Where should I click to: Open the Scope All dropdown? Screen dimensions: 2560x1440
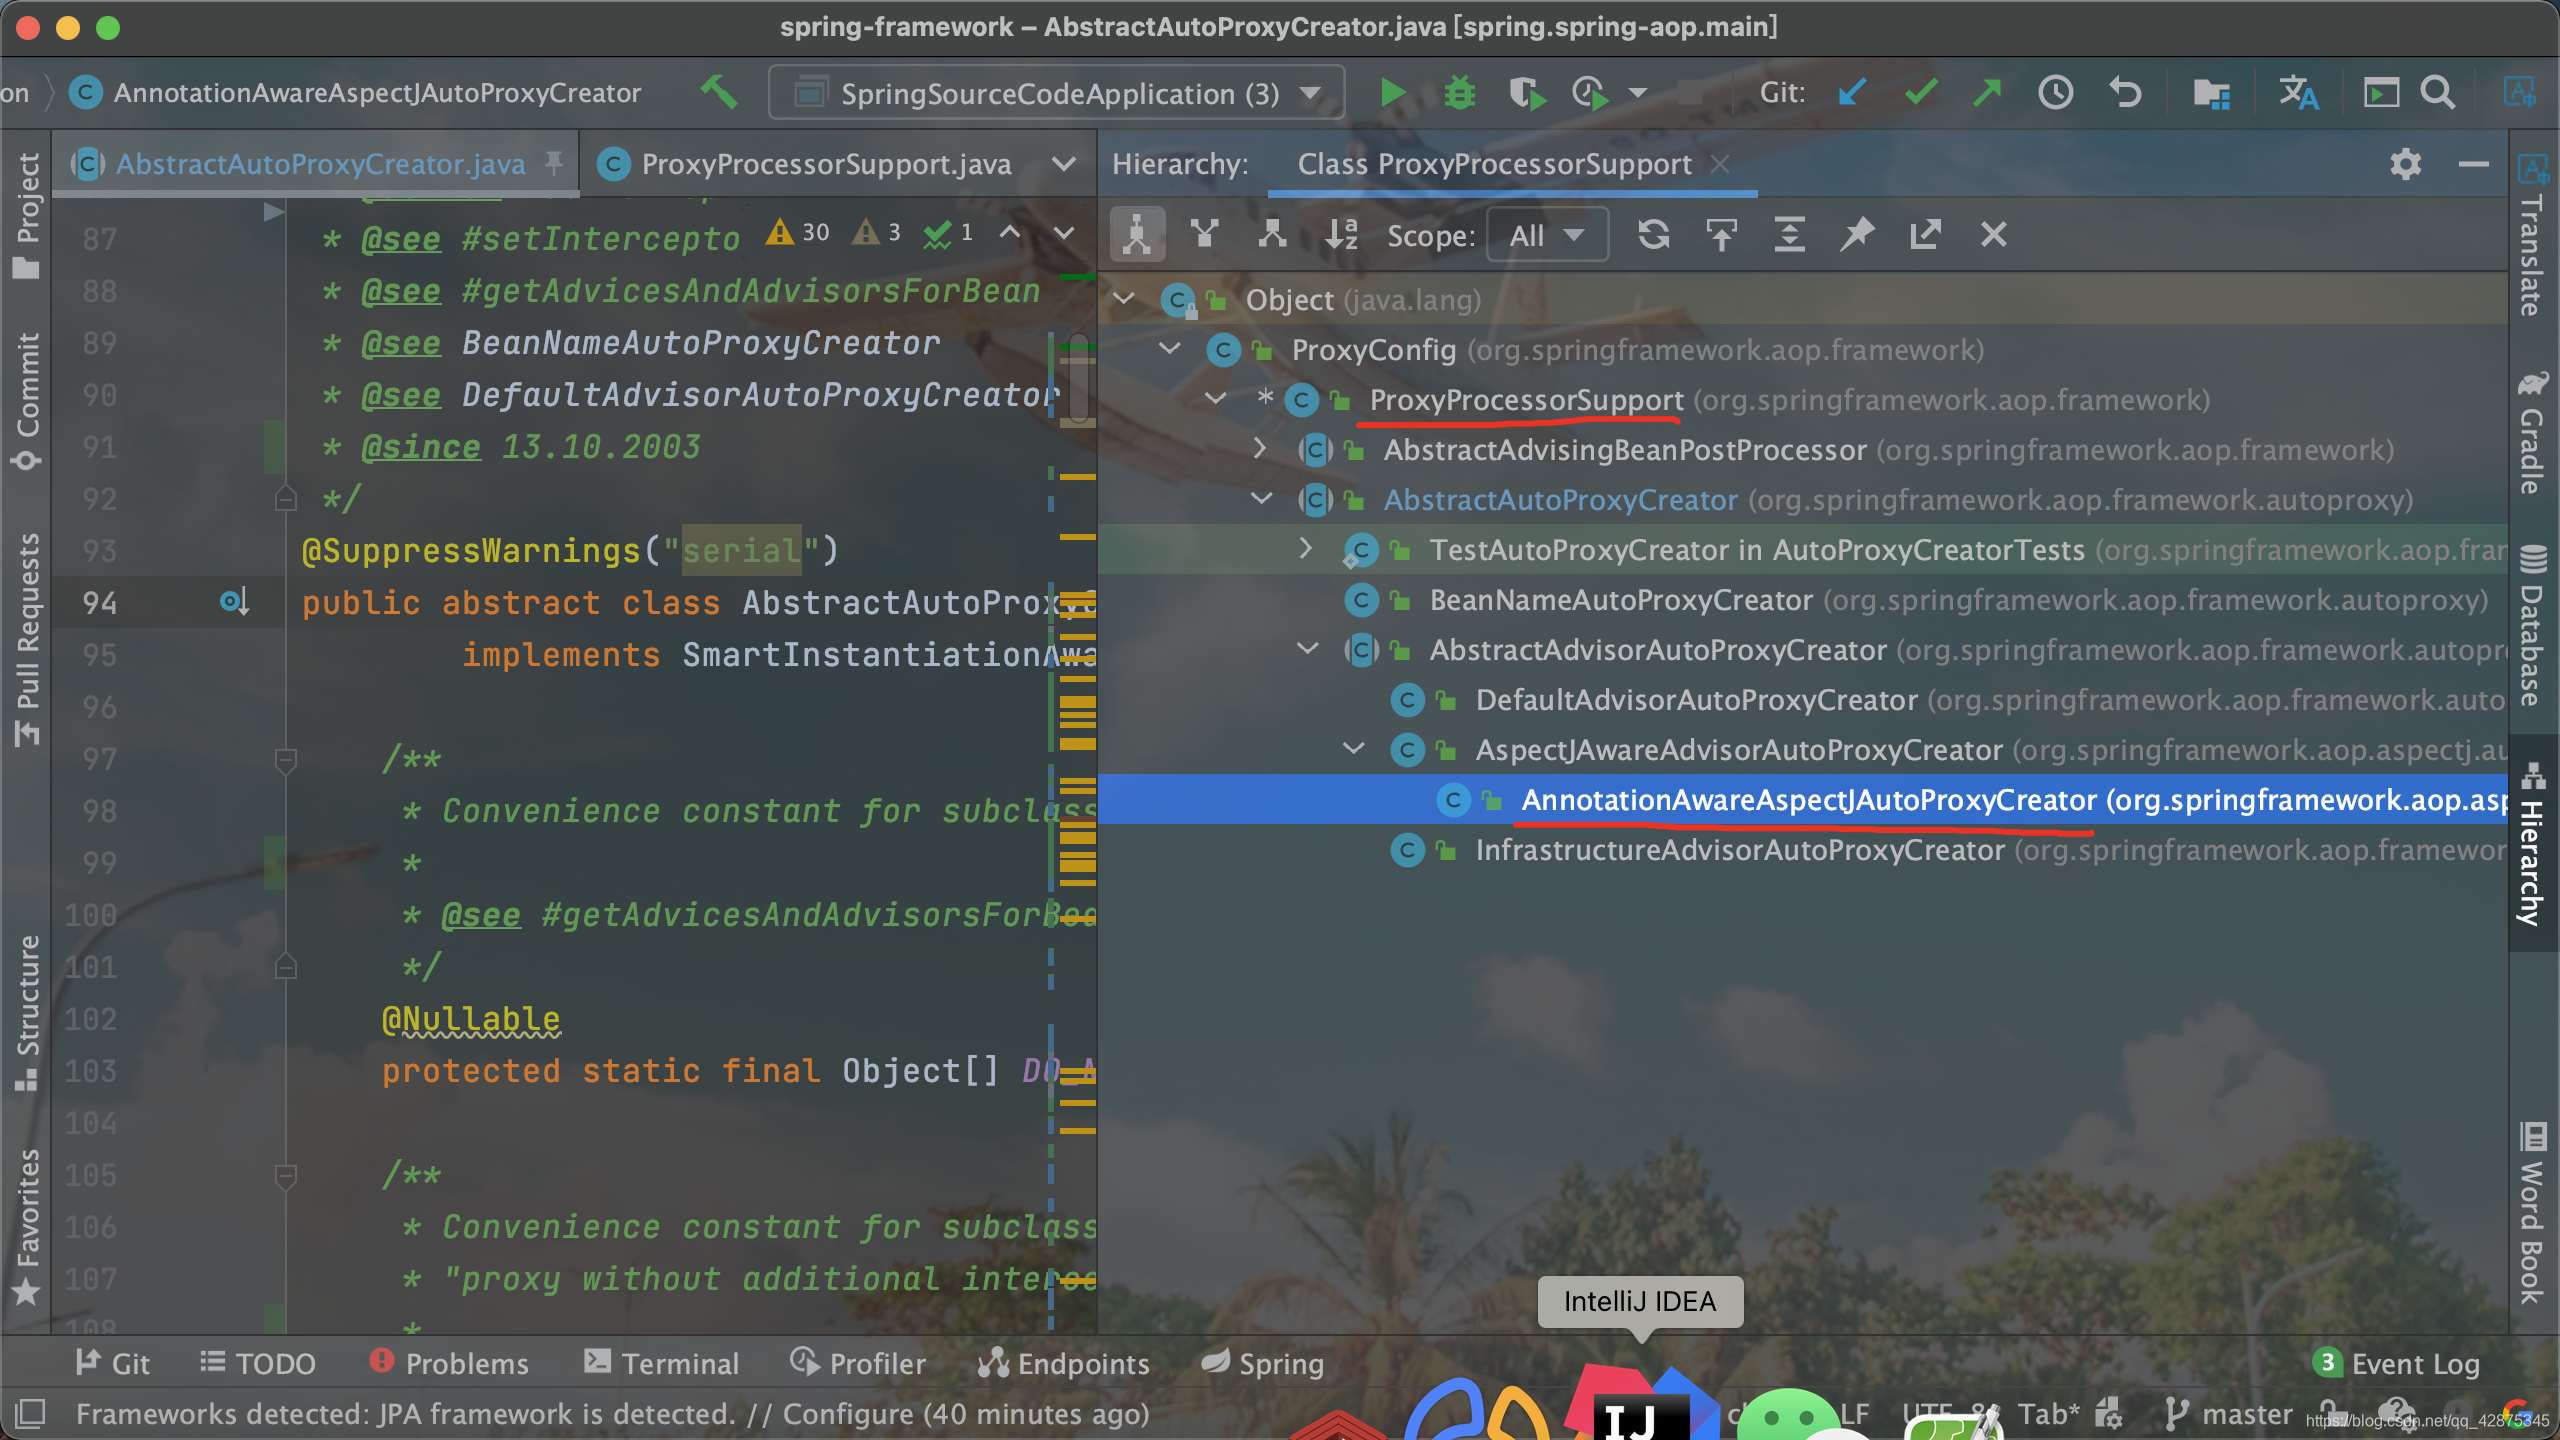click(x=1546, y=235)
